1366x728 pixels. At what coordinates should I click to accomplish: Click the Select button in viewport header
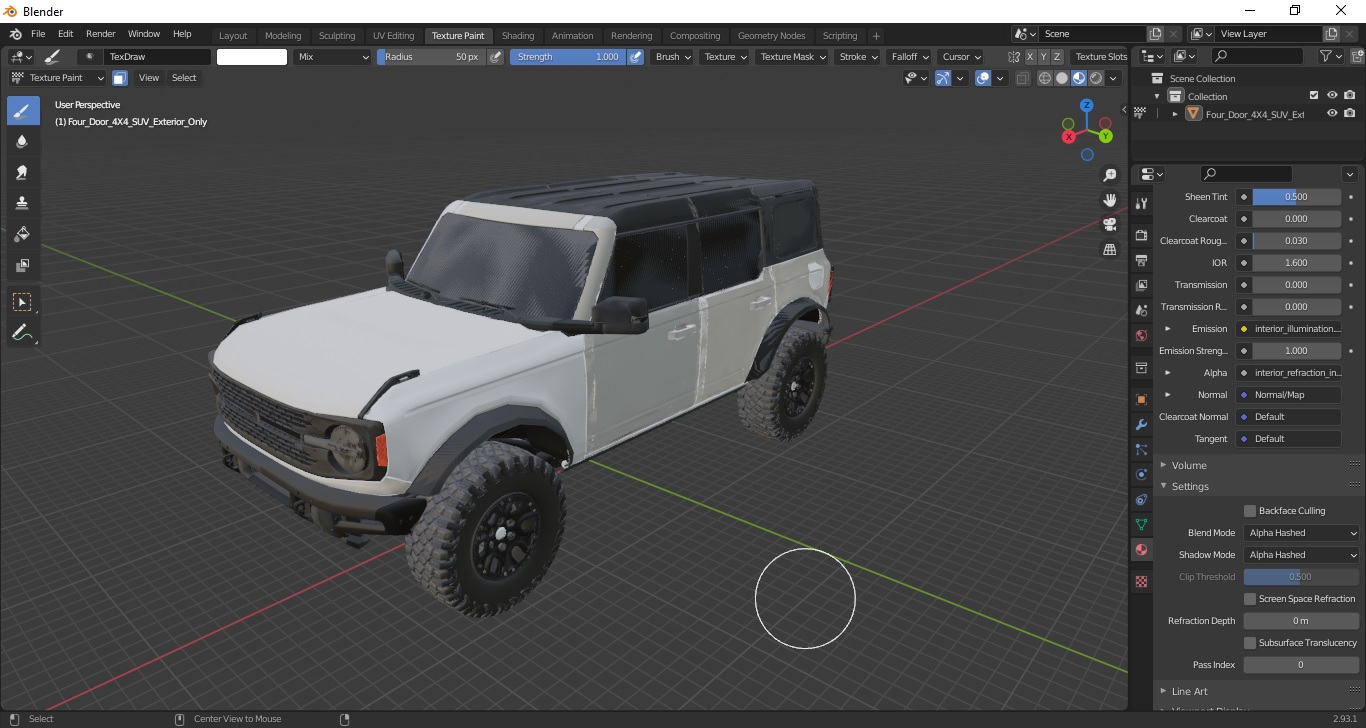pyautogui.click(x=184, y=78)
